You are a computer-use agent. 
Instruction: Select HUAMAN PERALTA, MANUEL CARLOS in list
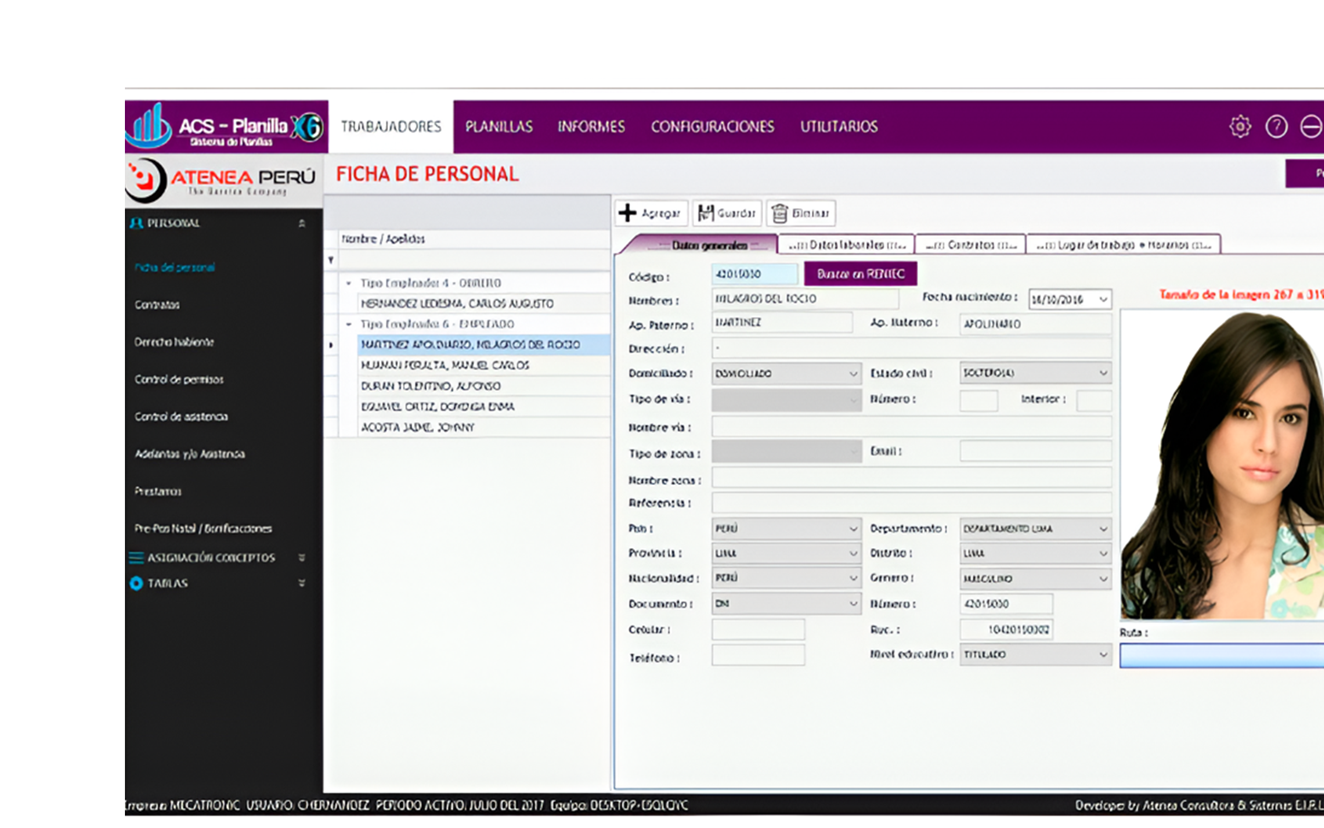445,366
